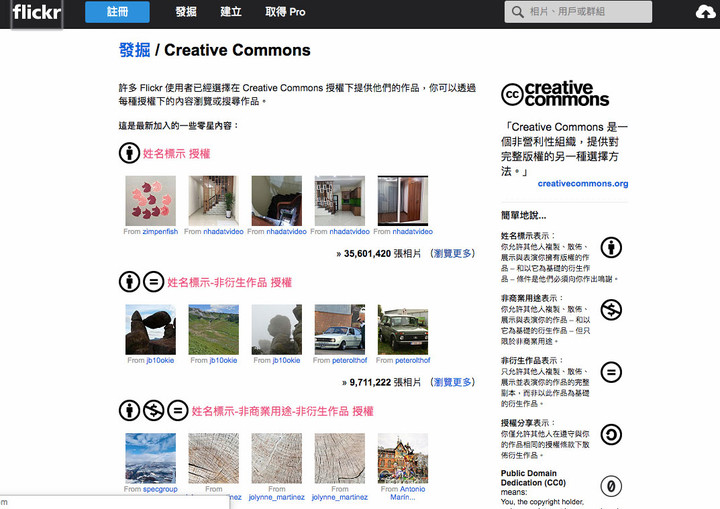Screen dimensions: 720x509
Task: Click the 9,711,222 photo count
Action: 370,382
